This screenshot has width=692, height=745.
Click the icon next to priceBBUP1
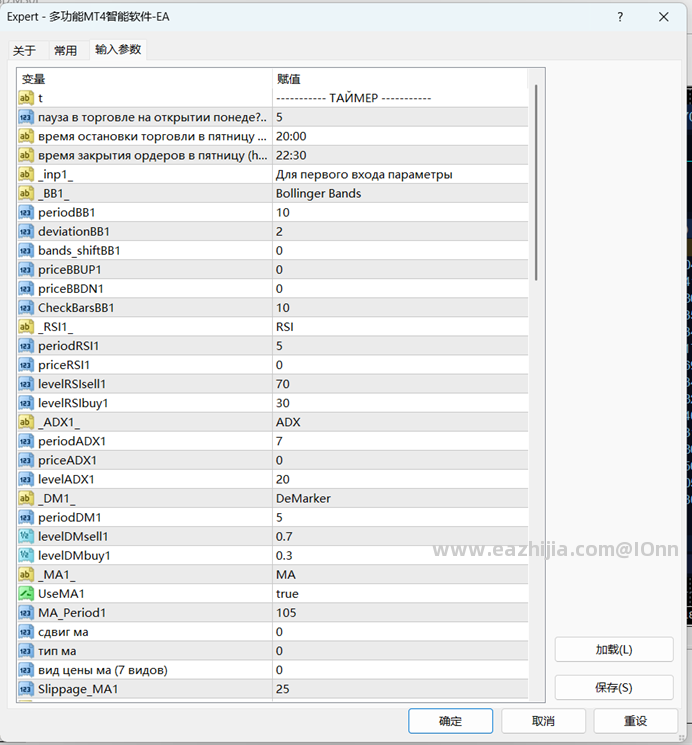[26, 269]
